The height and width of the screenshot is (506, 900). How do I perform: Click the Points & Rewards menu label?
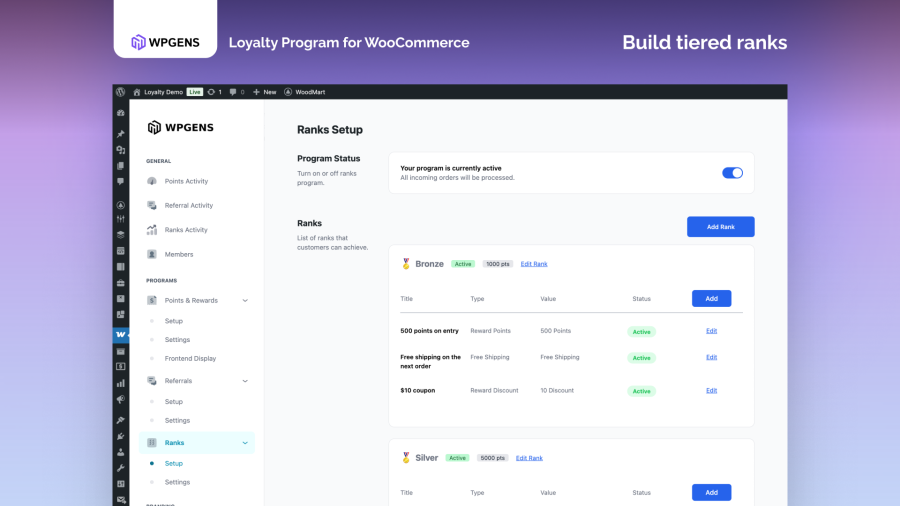coord(191,301)
